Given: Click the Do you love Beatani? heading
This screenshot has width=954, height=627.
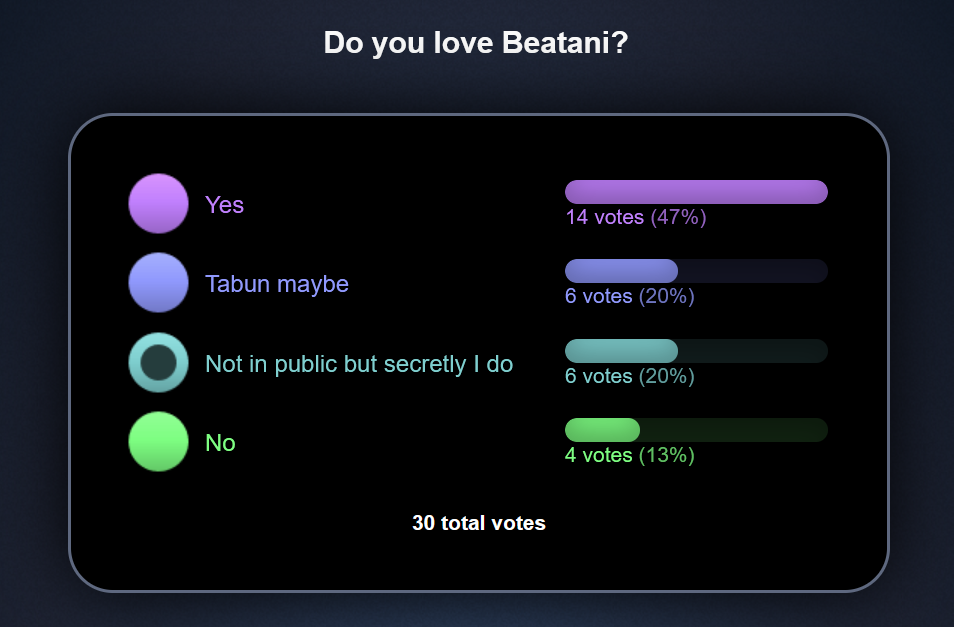Looking at the screenshot, I should tap(476, 44).
